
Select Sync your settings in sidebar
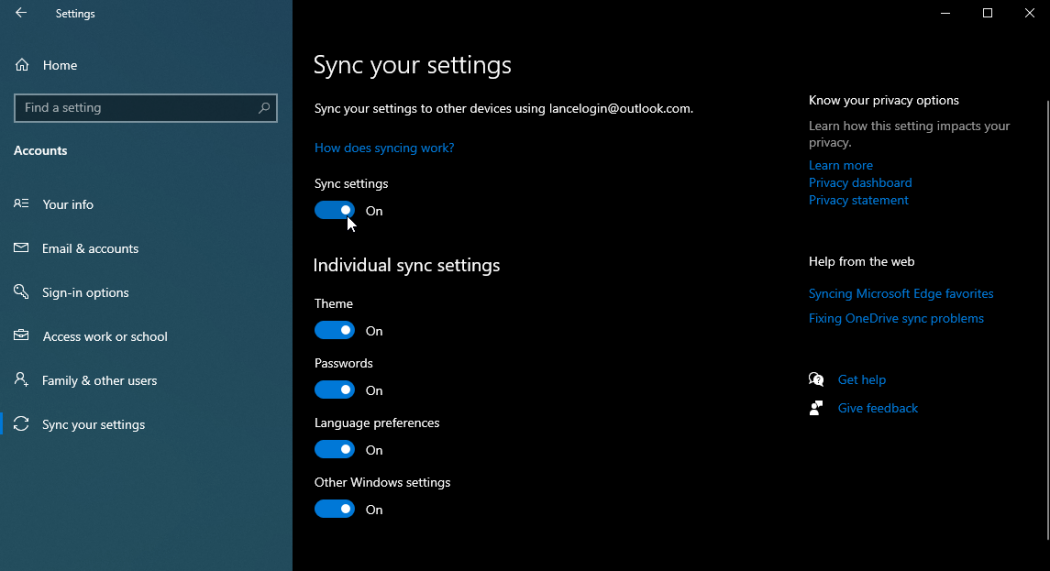(x=94, y=425)
